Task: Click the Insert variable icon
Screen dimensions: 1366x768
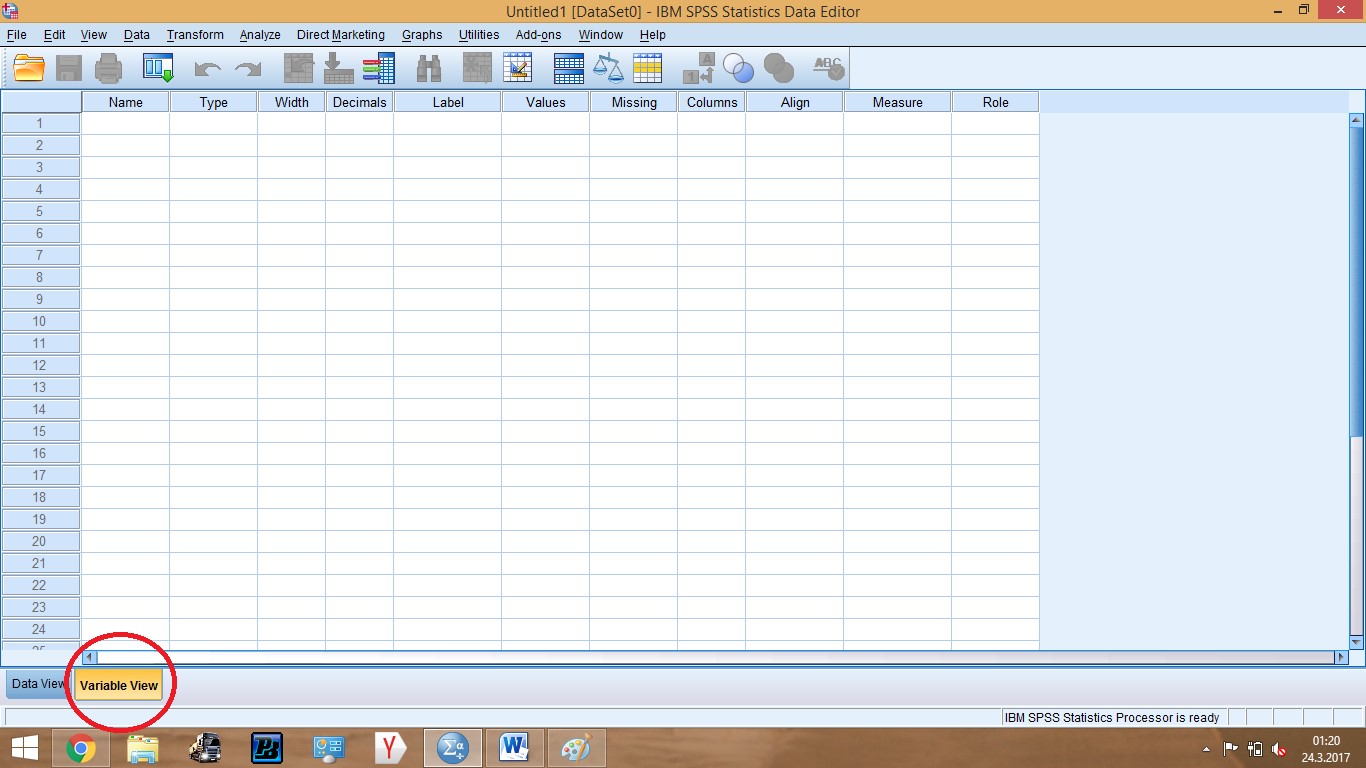Action: coord(518,68)
